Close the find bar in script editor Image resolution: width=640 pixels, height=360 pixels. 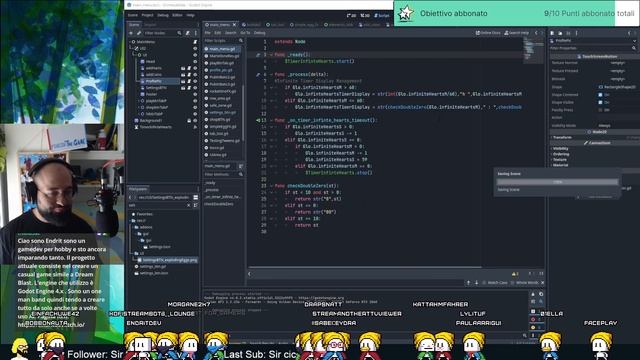coord(542,282)
